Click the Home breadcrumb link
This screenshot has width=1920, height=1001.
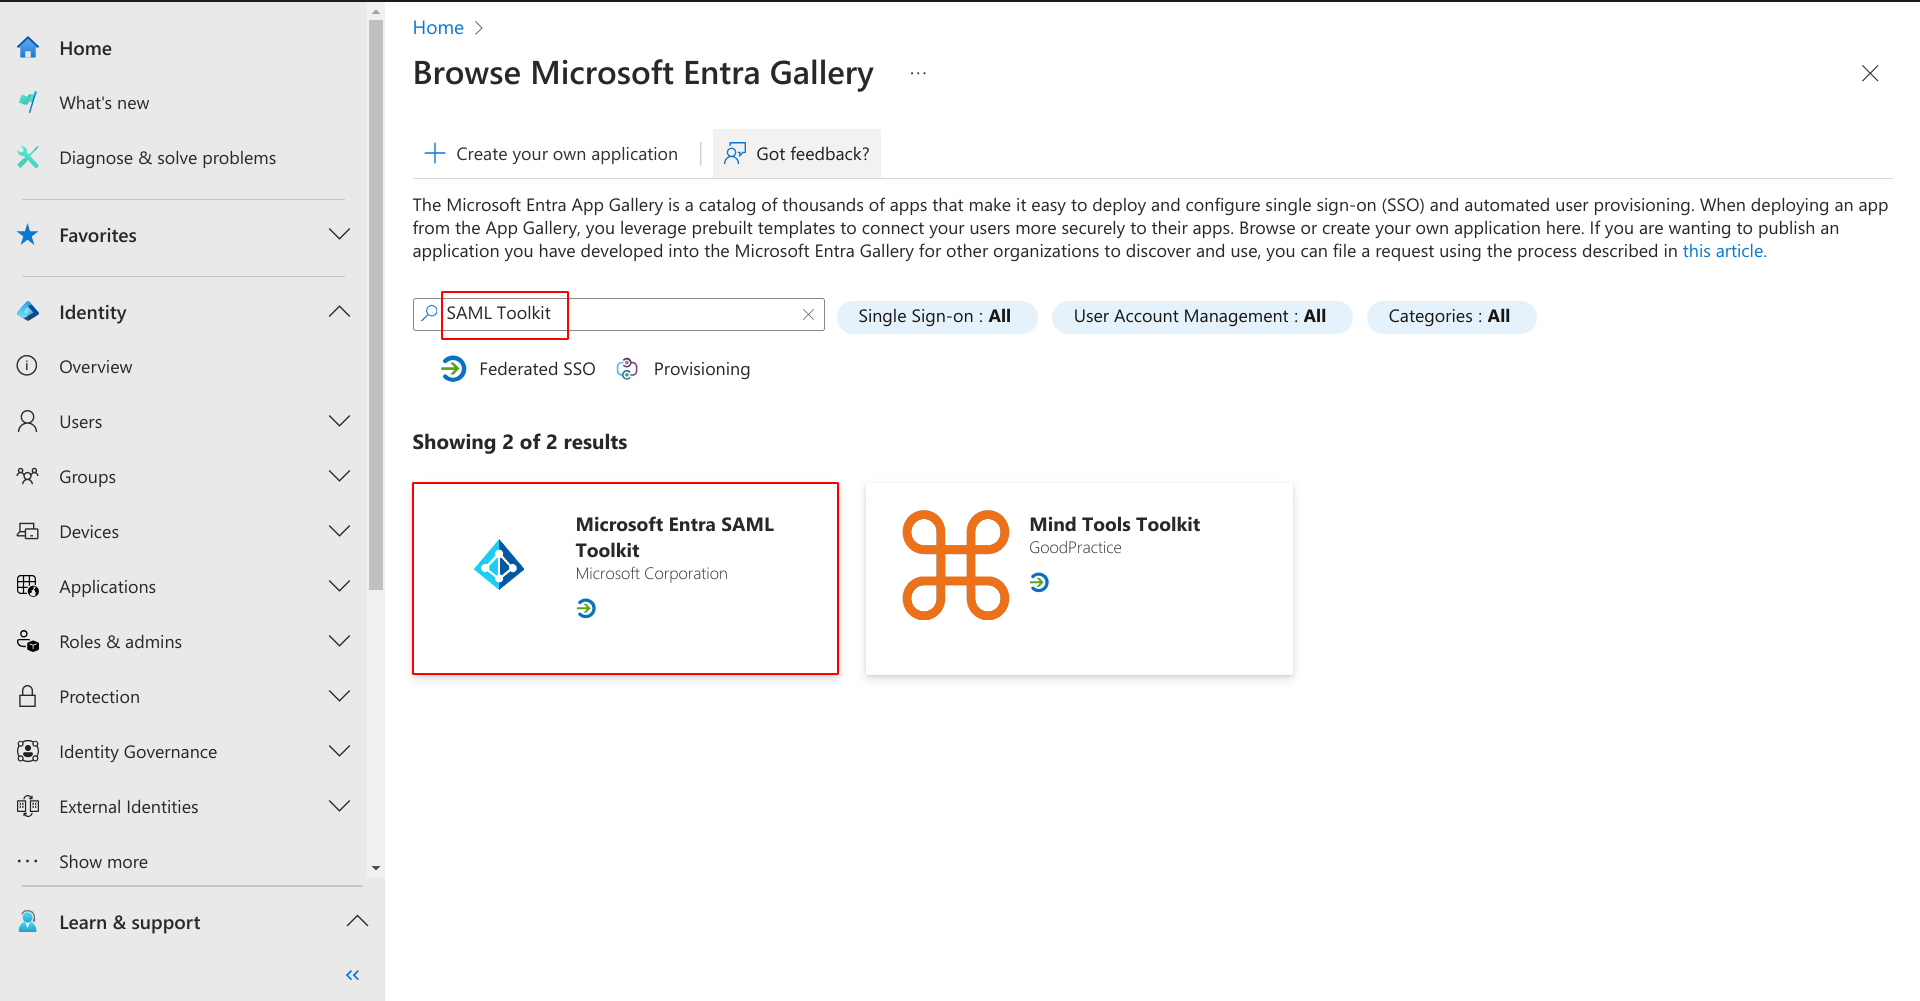[438, 28]
